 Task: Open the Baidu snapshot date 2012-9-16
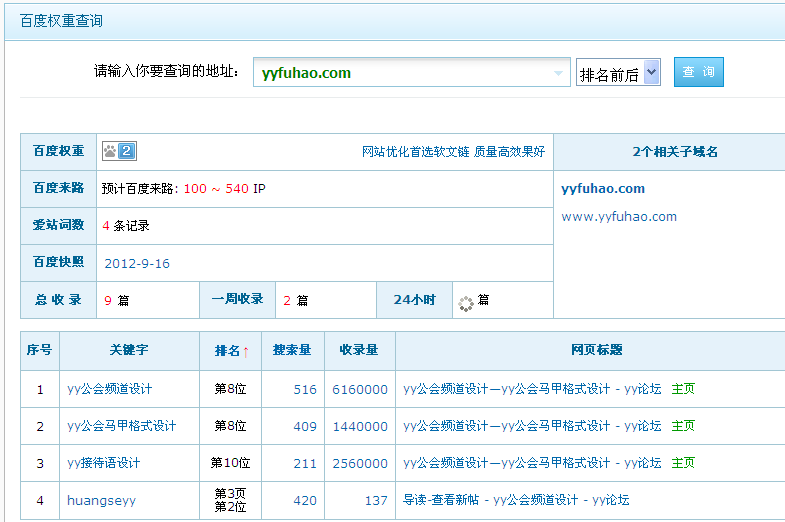coord(137,264)
